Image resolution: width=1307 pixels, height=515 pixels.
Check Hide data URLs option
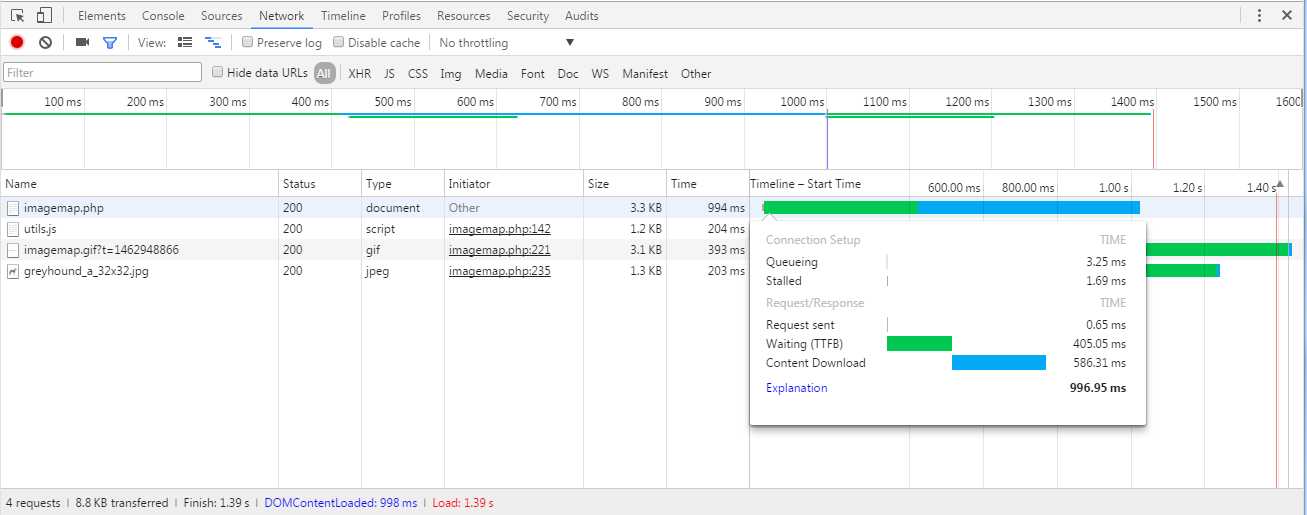click(217, 72)
